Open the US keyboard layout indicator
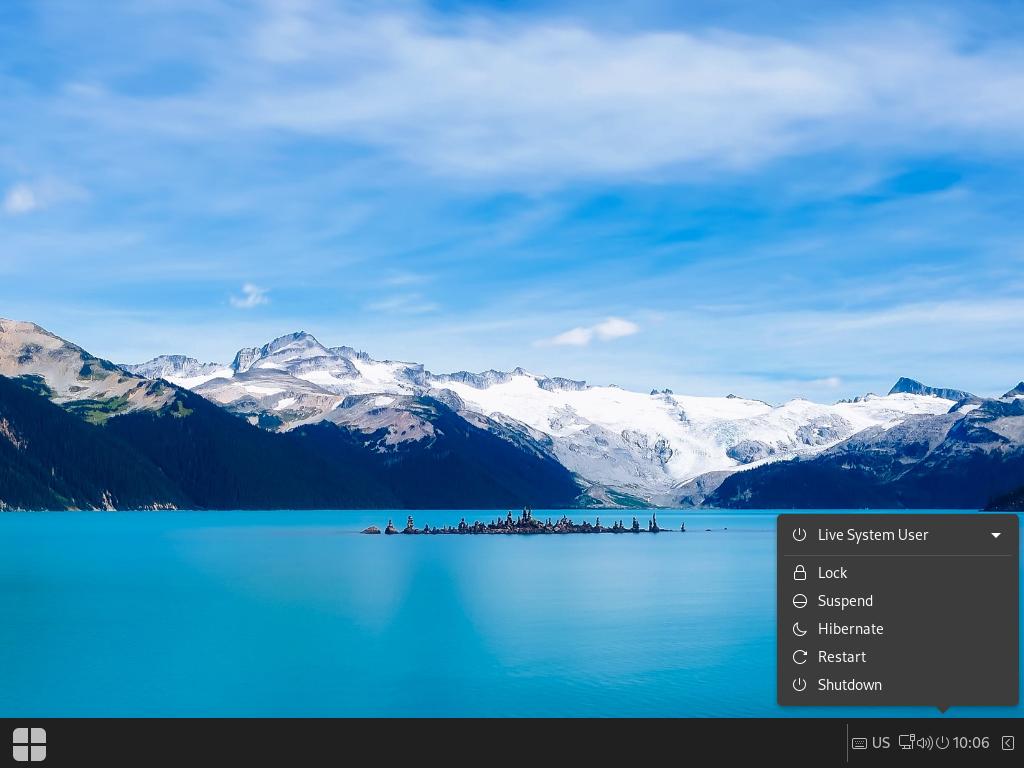1024x768 pixels. coord(871,743)
